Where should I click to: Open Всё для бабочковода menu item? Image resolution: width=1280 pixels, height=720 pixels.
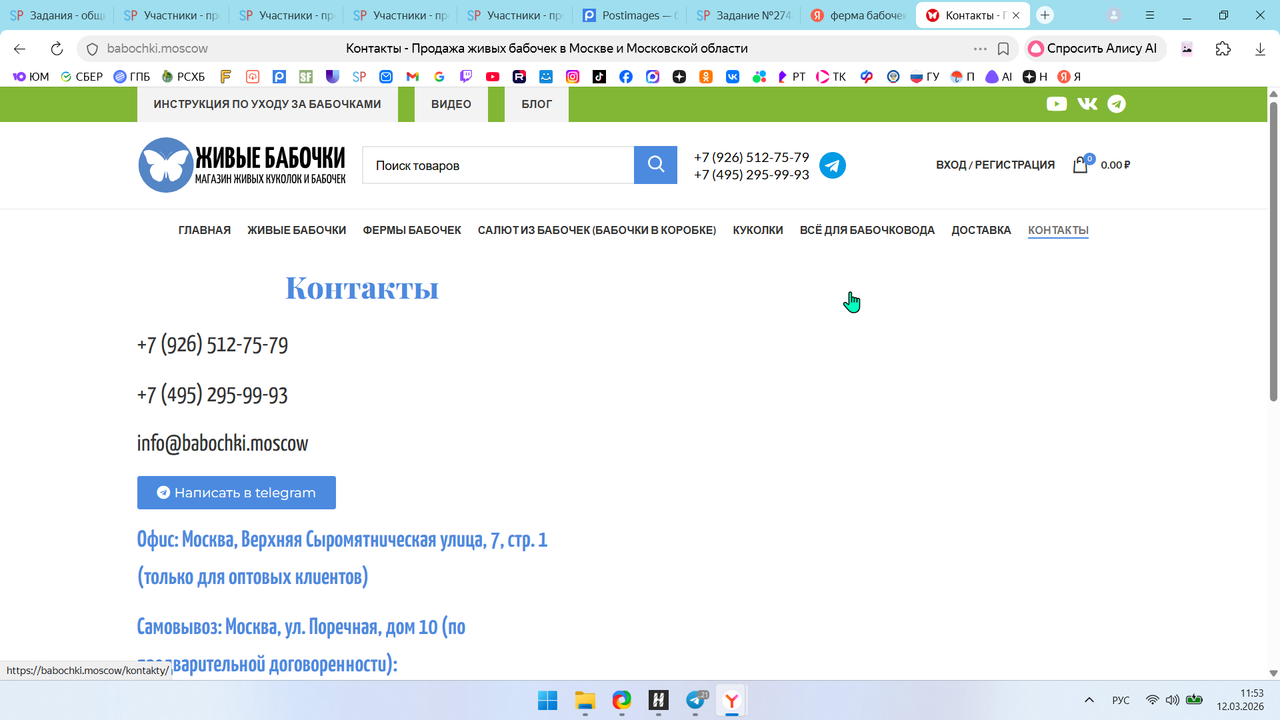pos(867,230)
